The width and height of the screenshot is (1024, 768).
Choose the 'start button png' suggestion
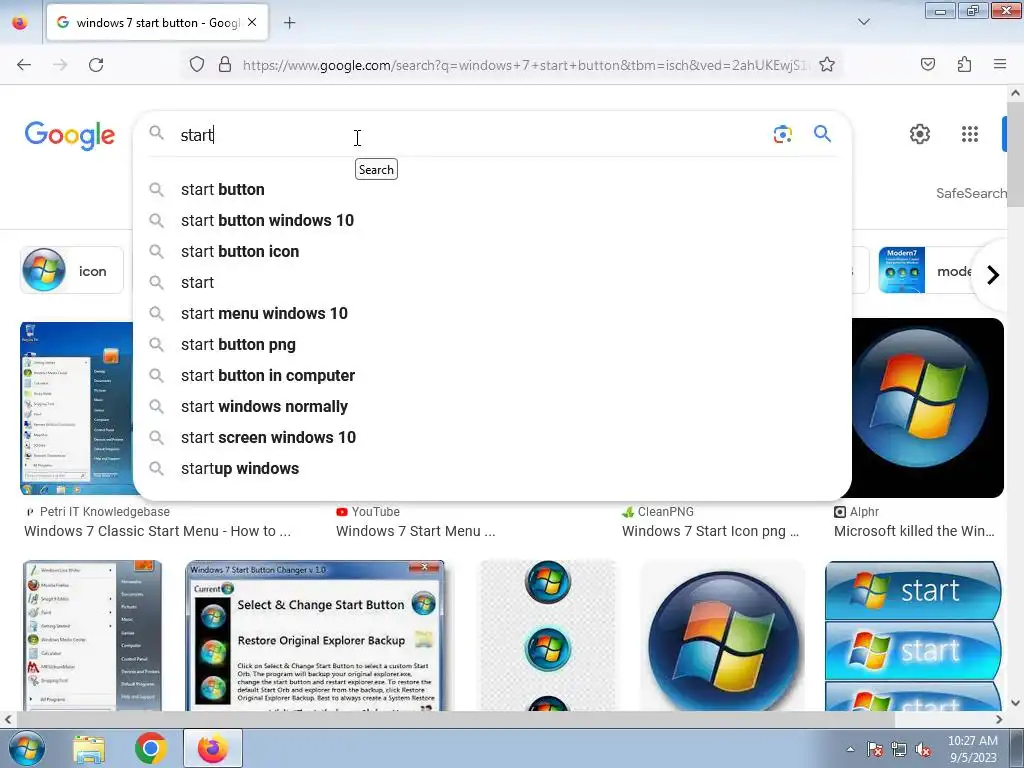(x=492, y=344)
